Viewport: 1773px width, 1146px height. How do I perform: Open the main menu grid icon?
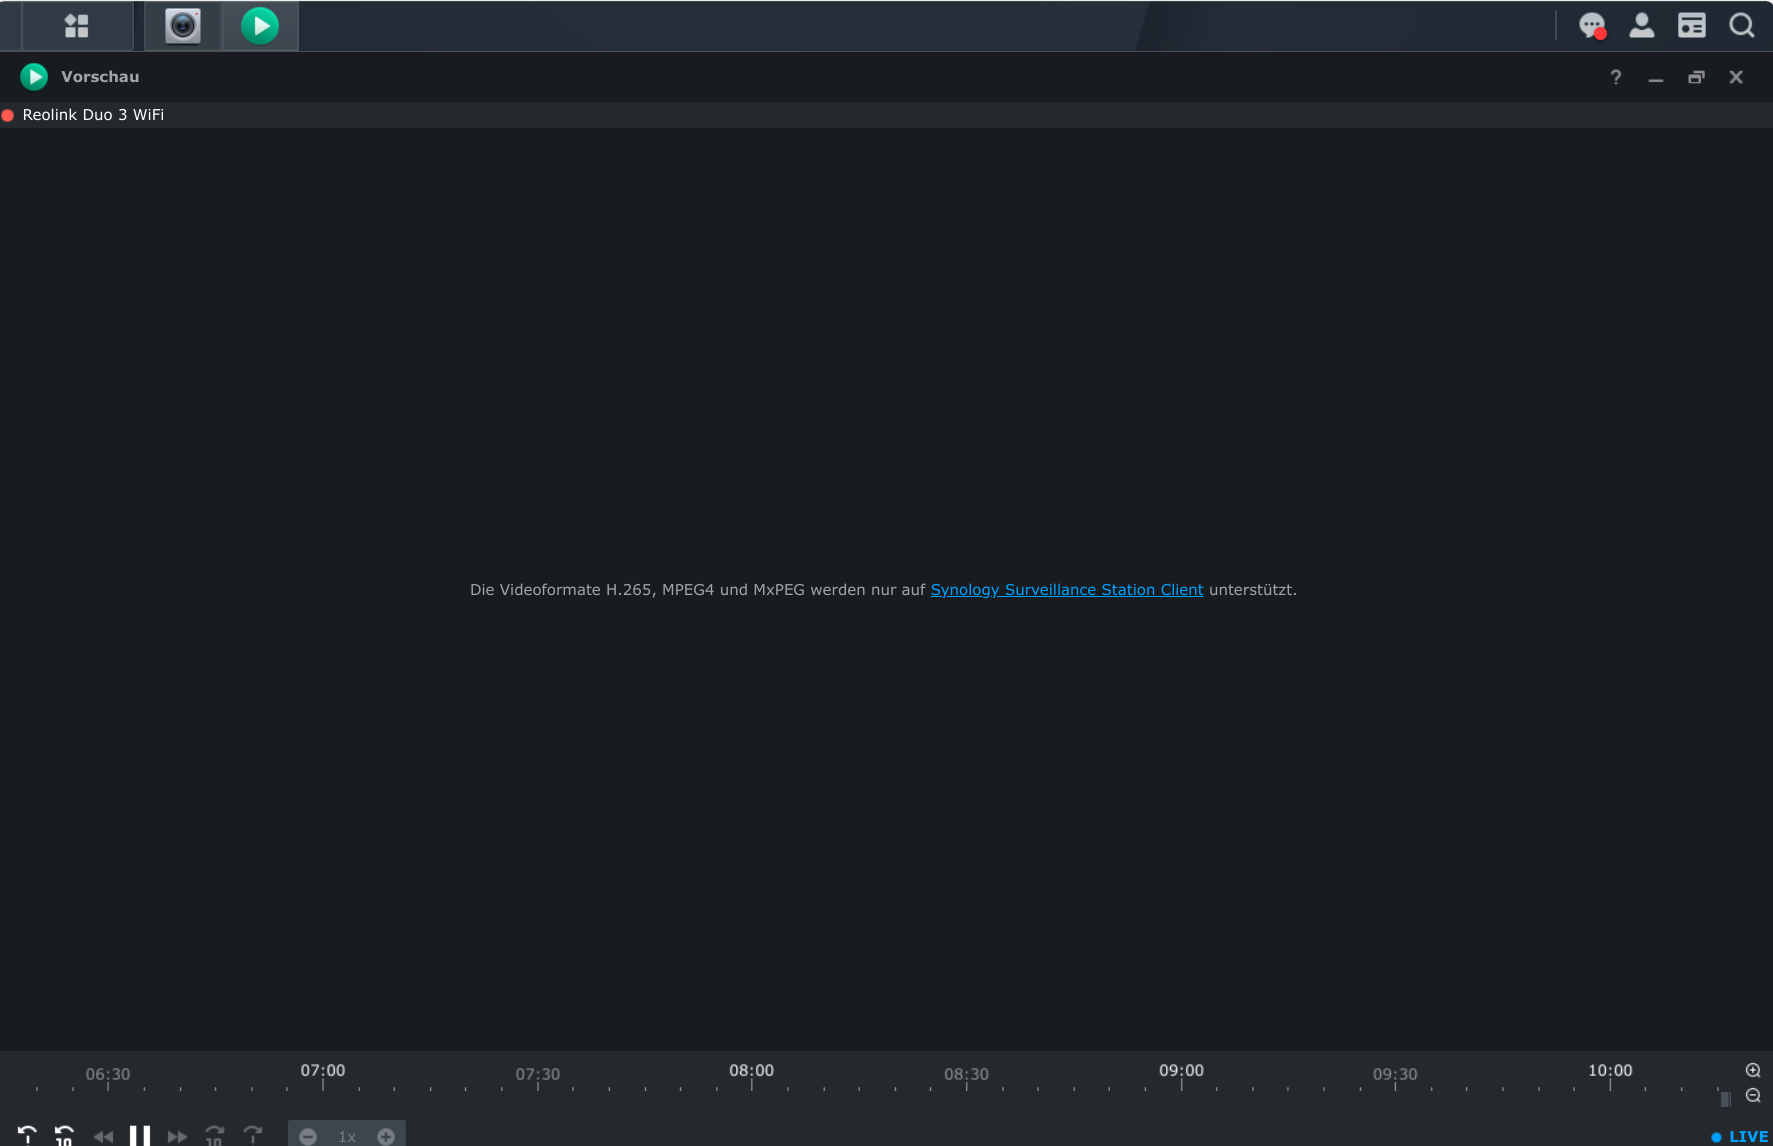[x=76, y=26]
